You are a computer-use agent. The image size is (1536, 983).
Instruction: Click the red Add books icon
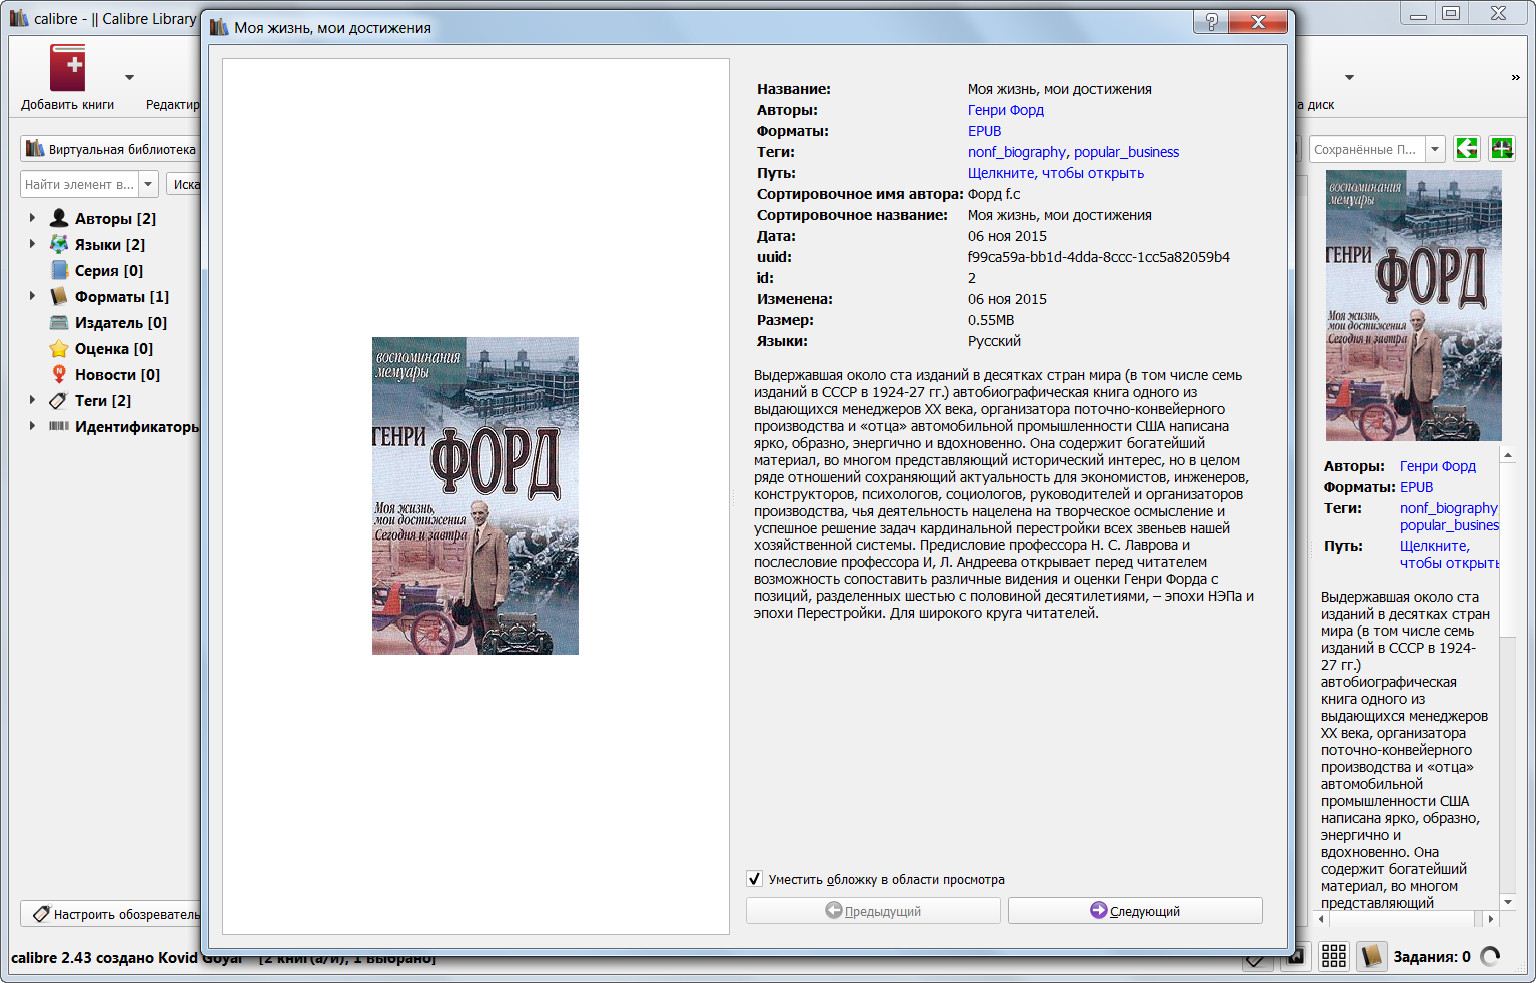coord(68,68)
